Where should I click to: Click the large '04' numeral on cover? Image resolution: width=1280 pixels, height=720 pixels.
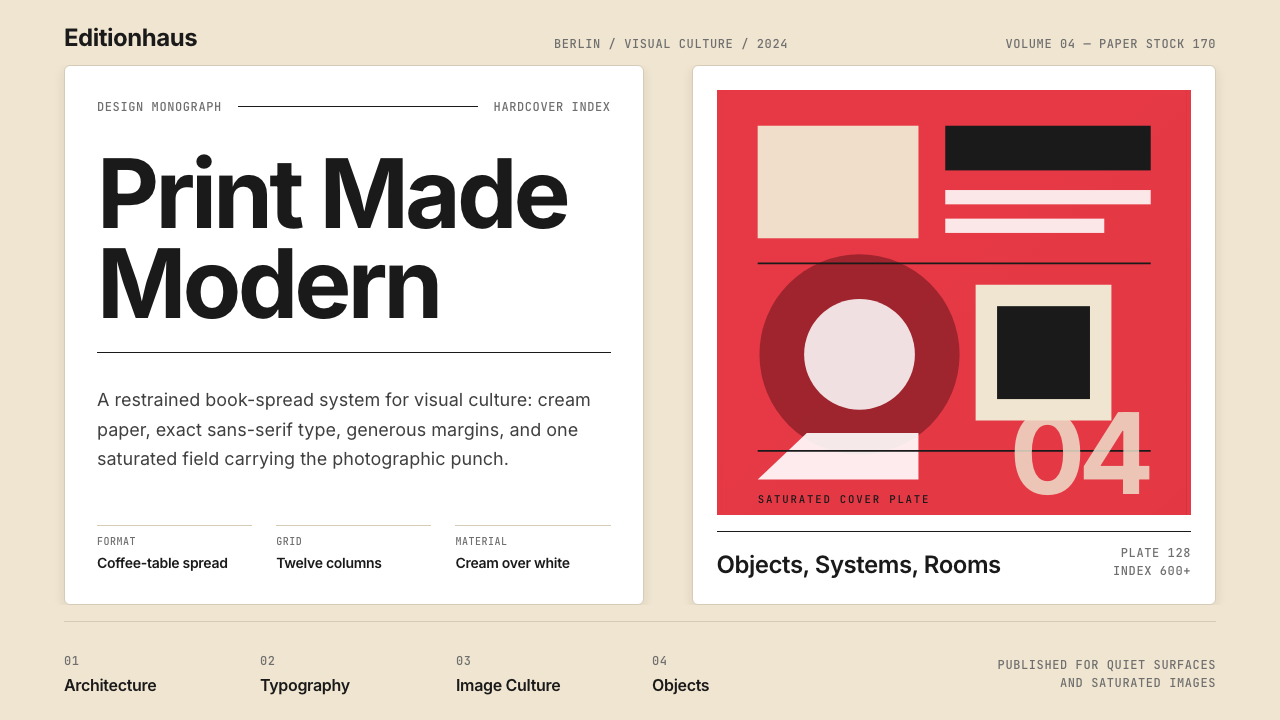1080,454
